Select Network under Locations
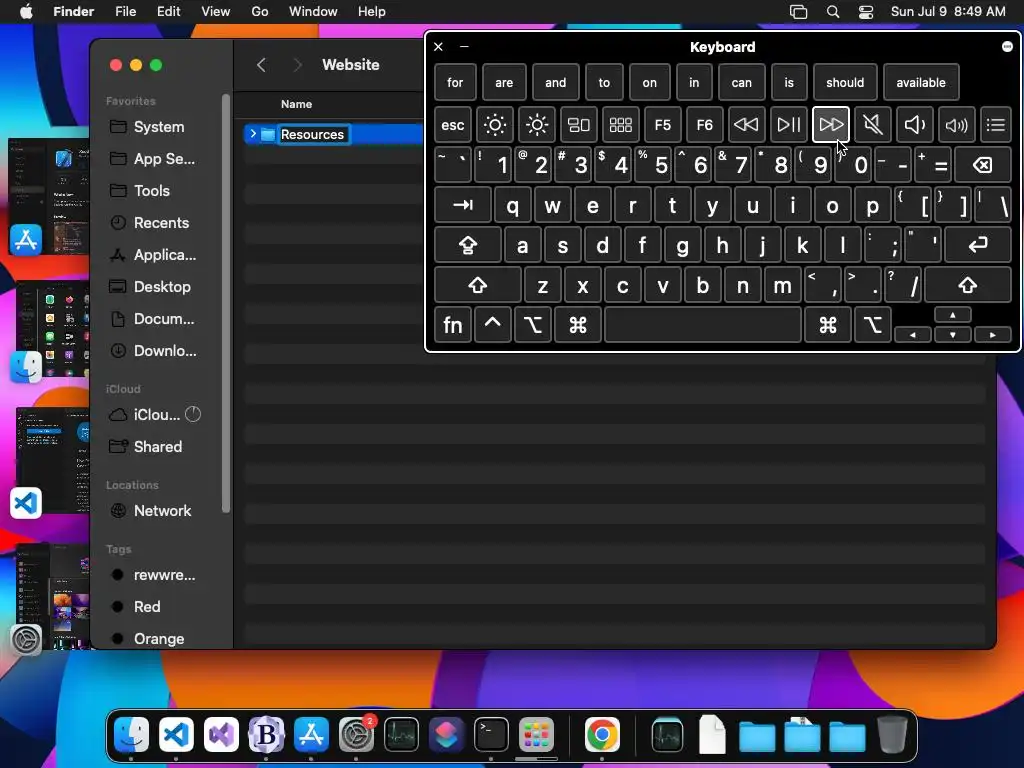The image size is (1024, 768). tap(163, 511)
